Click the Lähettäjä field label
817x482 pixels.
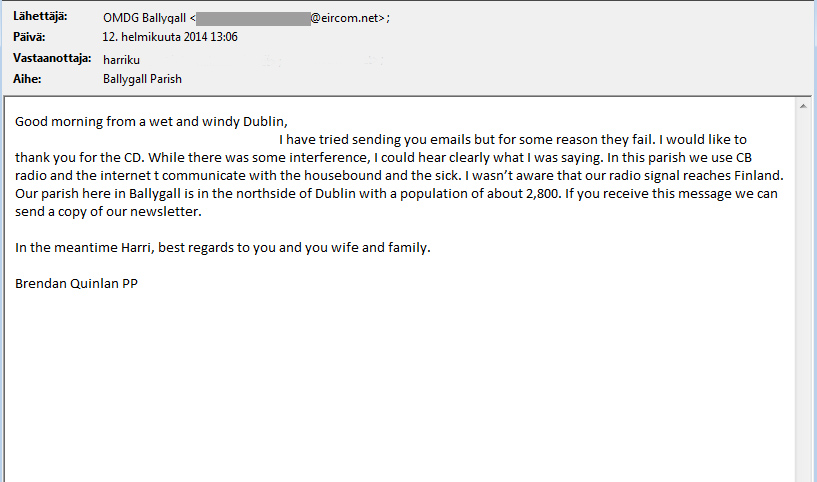pos(40,16)
